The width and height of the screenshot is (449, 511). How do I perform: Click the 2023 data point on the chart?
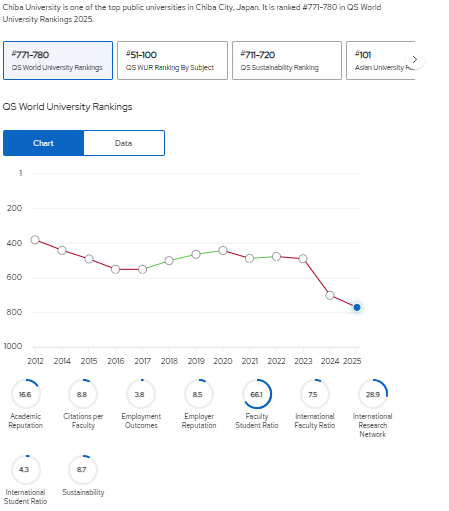(303, 259)
